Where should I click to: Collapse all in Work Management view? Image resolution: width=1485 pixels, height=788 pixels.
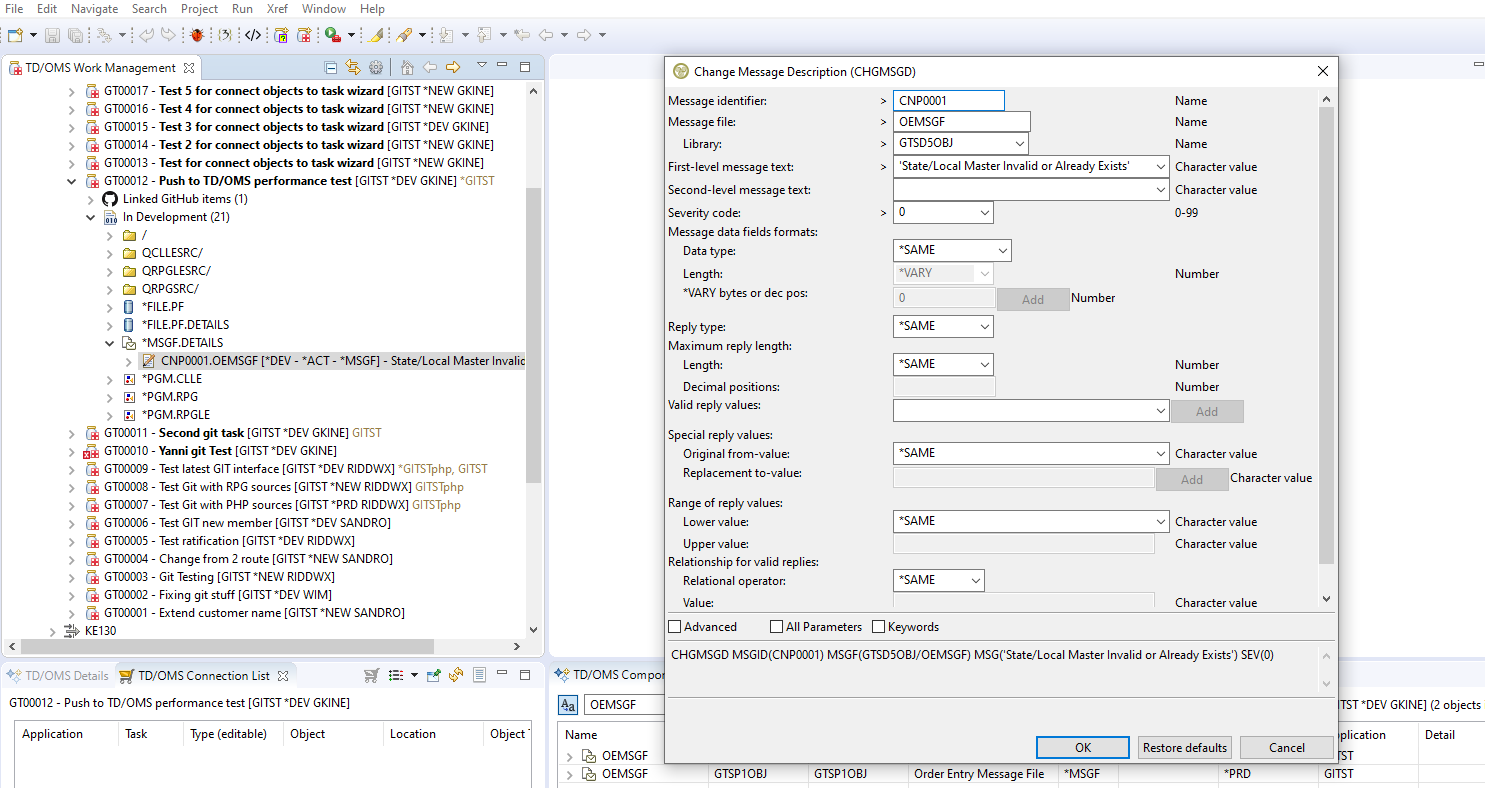(331, 68)
